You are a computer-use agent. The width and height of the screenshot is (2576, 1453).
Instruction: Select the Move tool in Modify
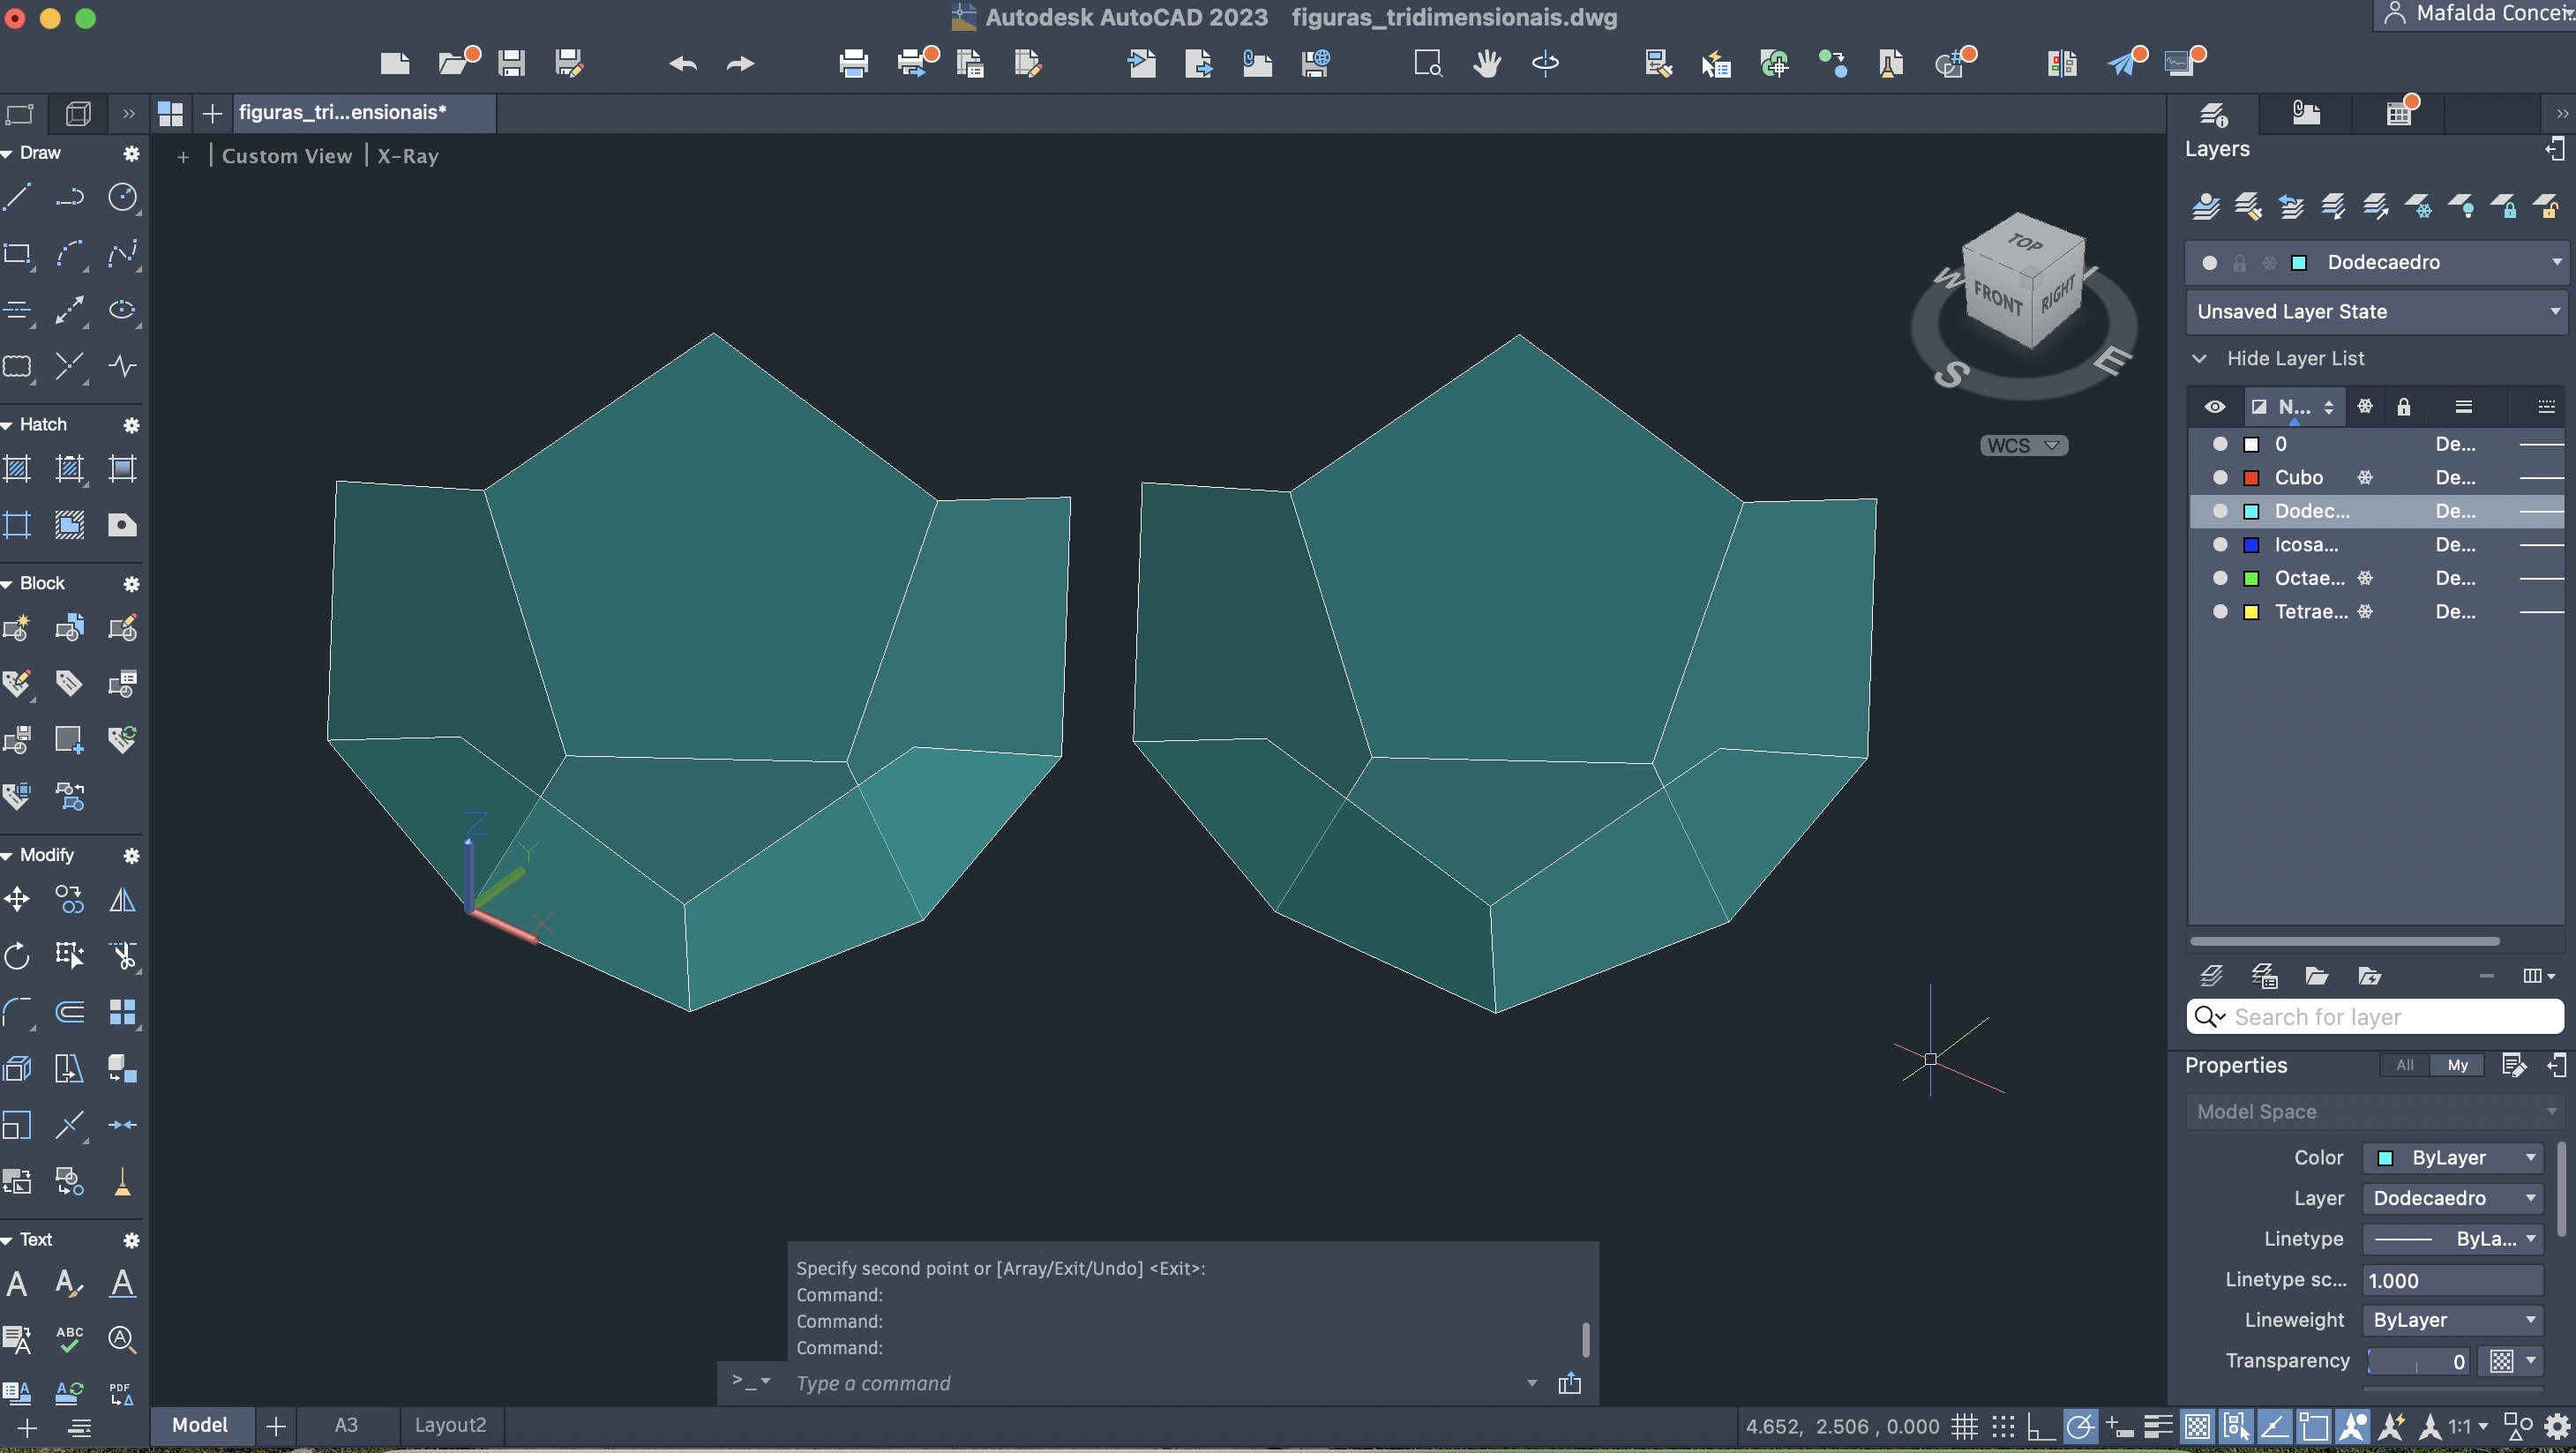18,899
